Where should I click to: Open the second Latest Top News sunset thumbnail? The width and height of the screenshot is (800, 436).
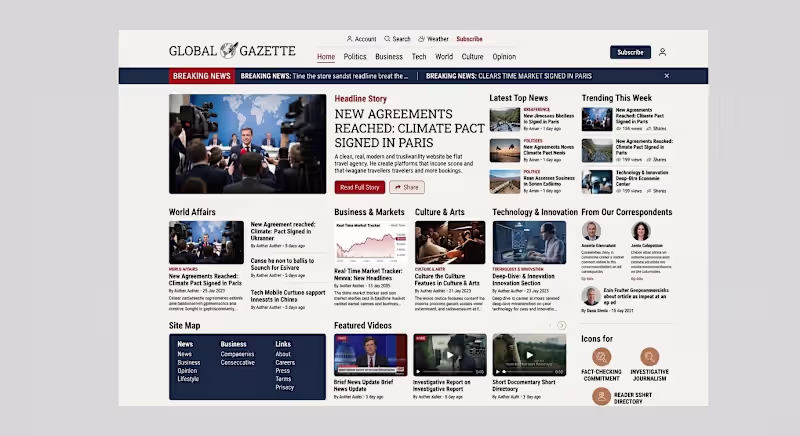505,150
